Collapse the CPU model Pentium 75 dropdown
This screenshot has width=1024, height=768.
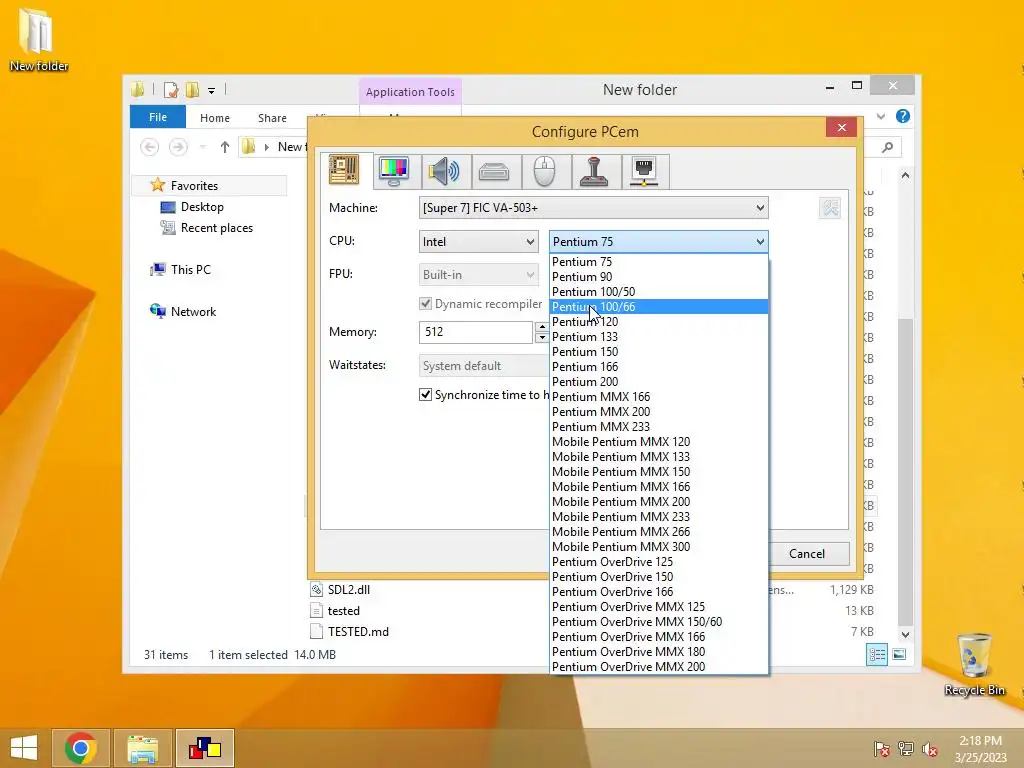click(x=658, y=242)
